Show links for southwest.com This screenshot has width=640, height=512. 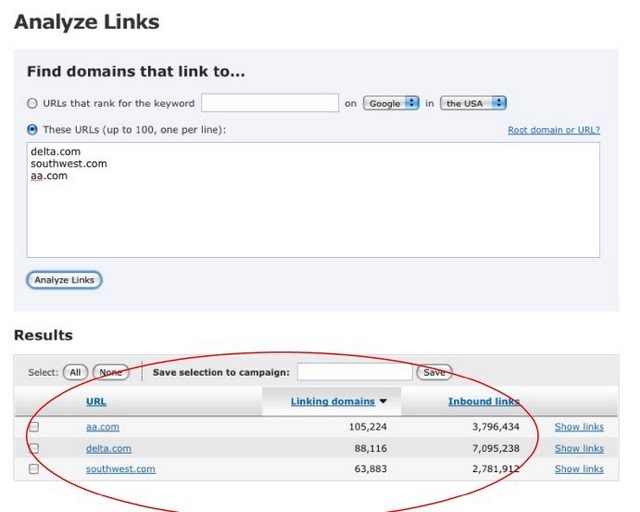tap(579, 469)
